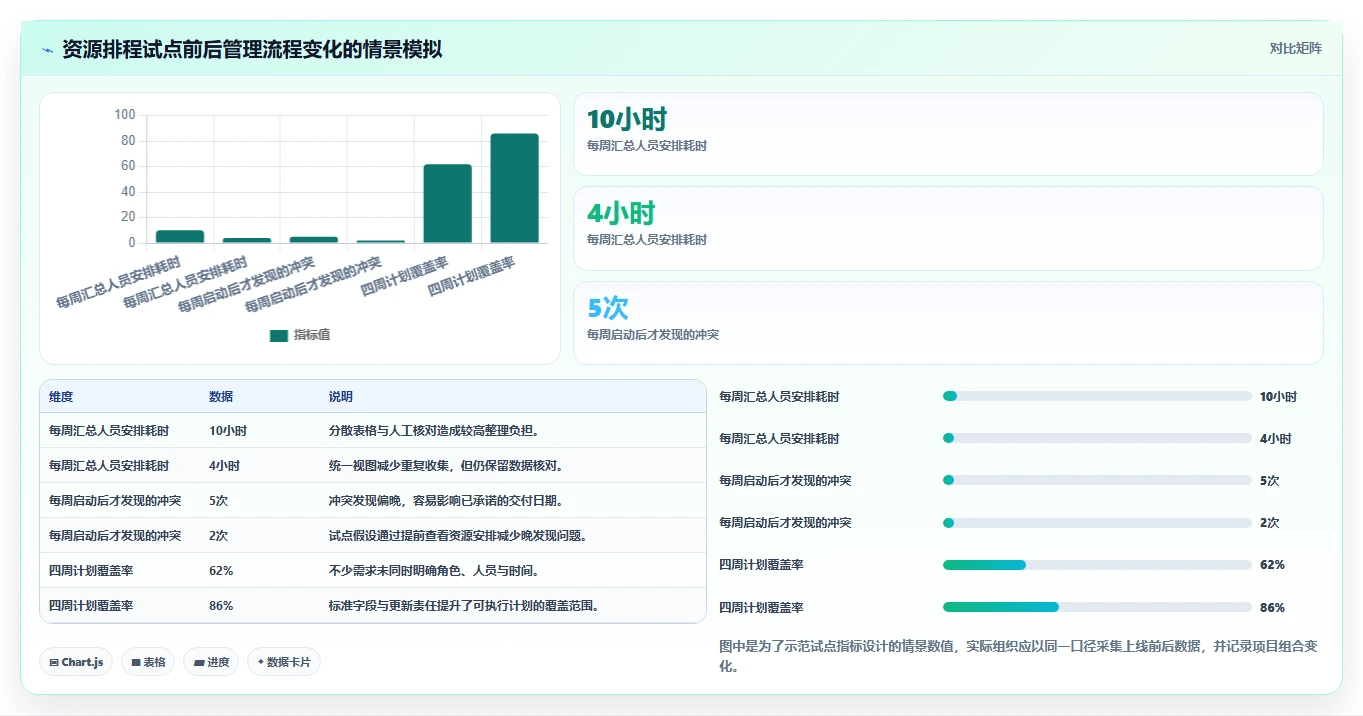The image size is (1363, 716).
Task: Click the 每周启动后才发现的冲突 label under the 5次 card value
Action: (x=653, y=335)
